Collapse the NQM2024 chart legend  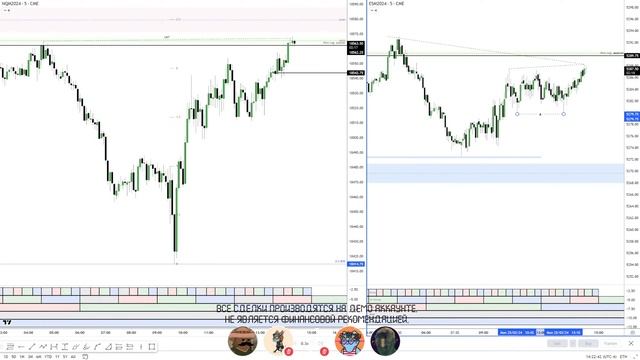point(5,10)
